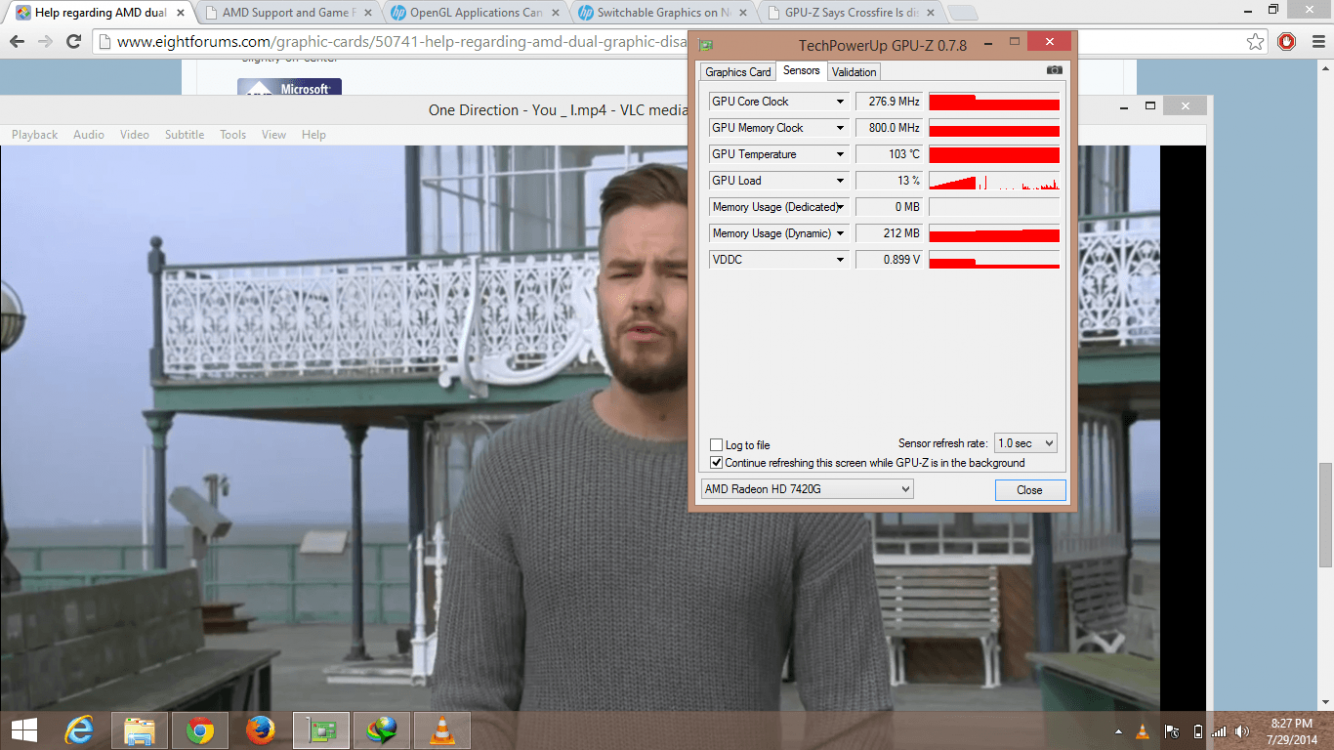This screenshot has height=750, width=1334.
Task: Click Chrome page vertical scrollbar thumb
Action: [1326, 515]
